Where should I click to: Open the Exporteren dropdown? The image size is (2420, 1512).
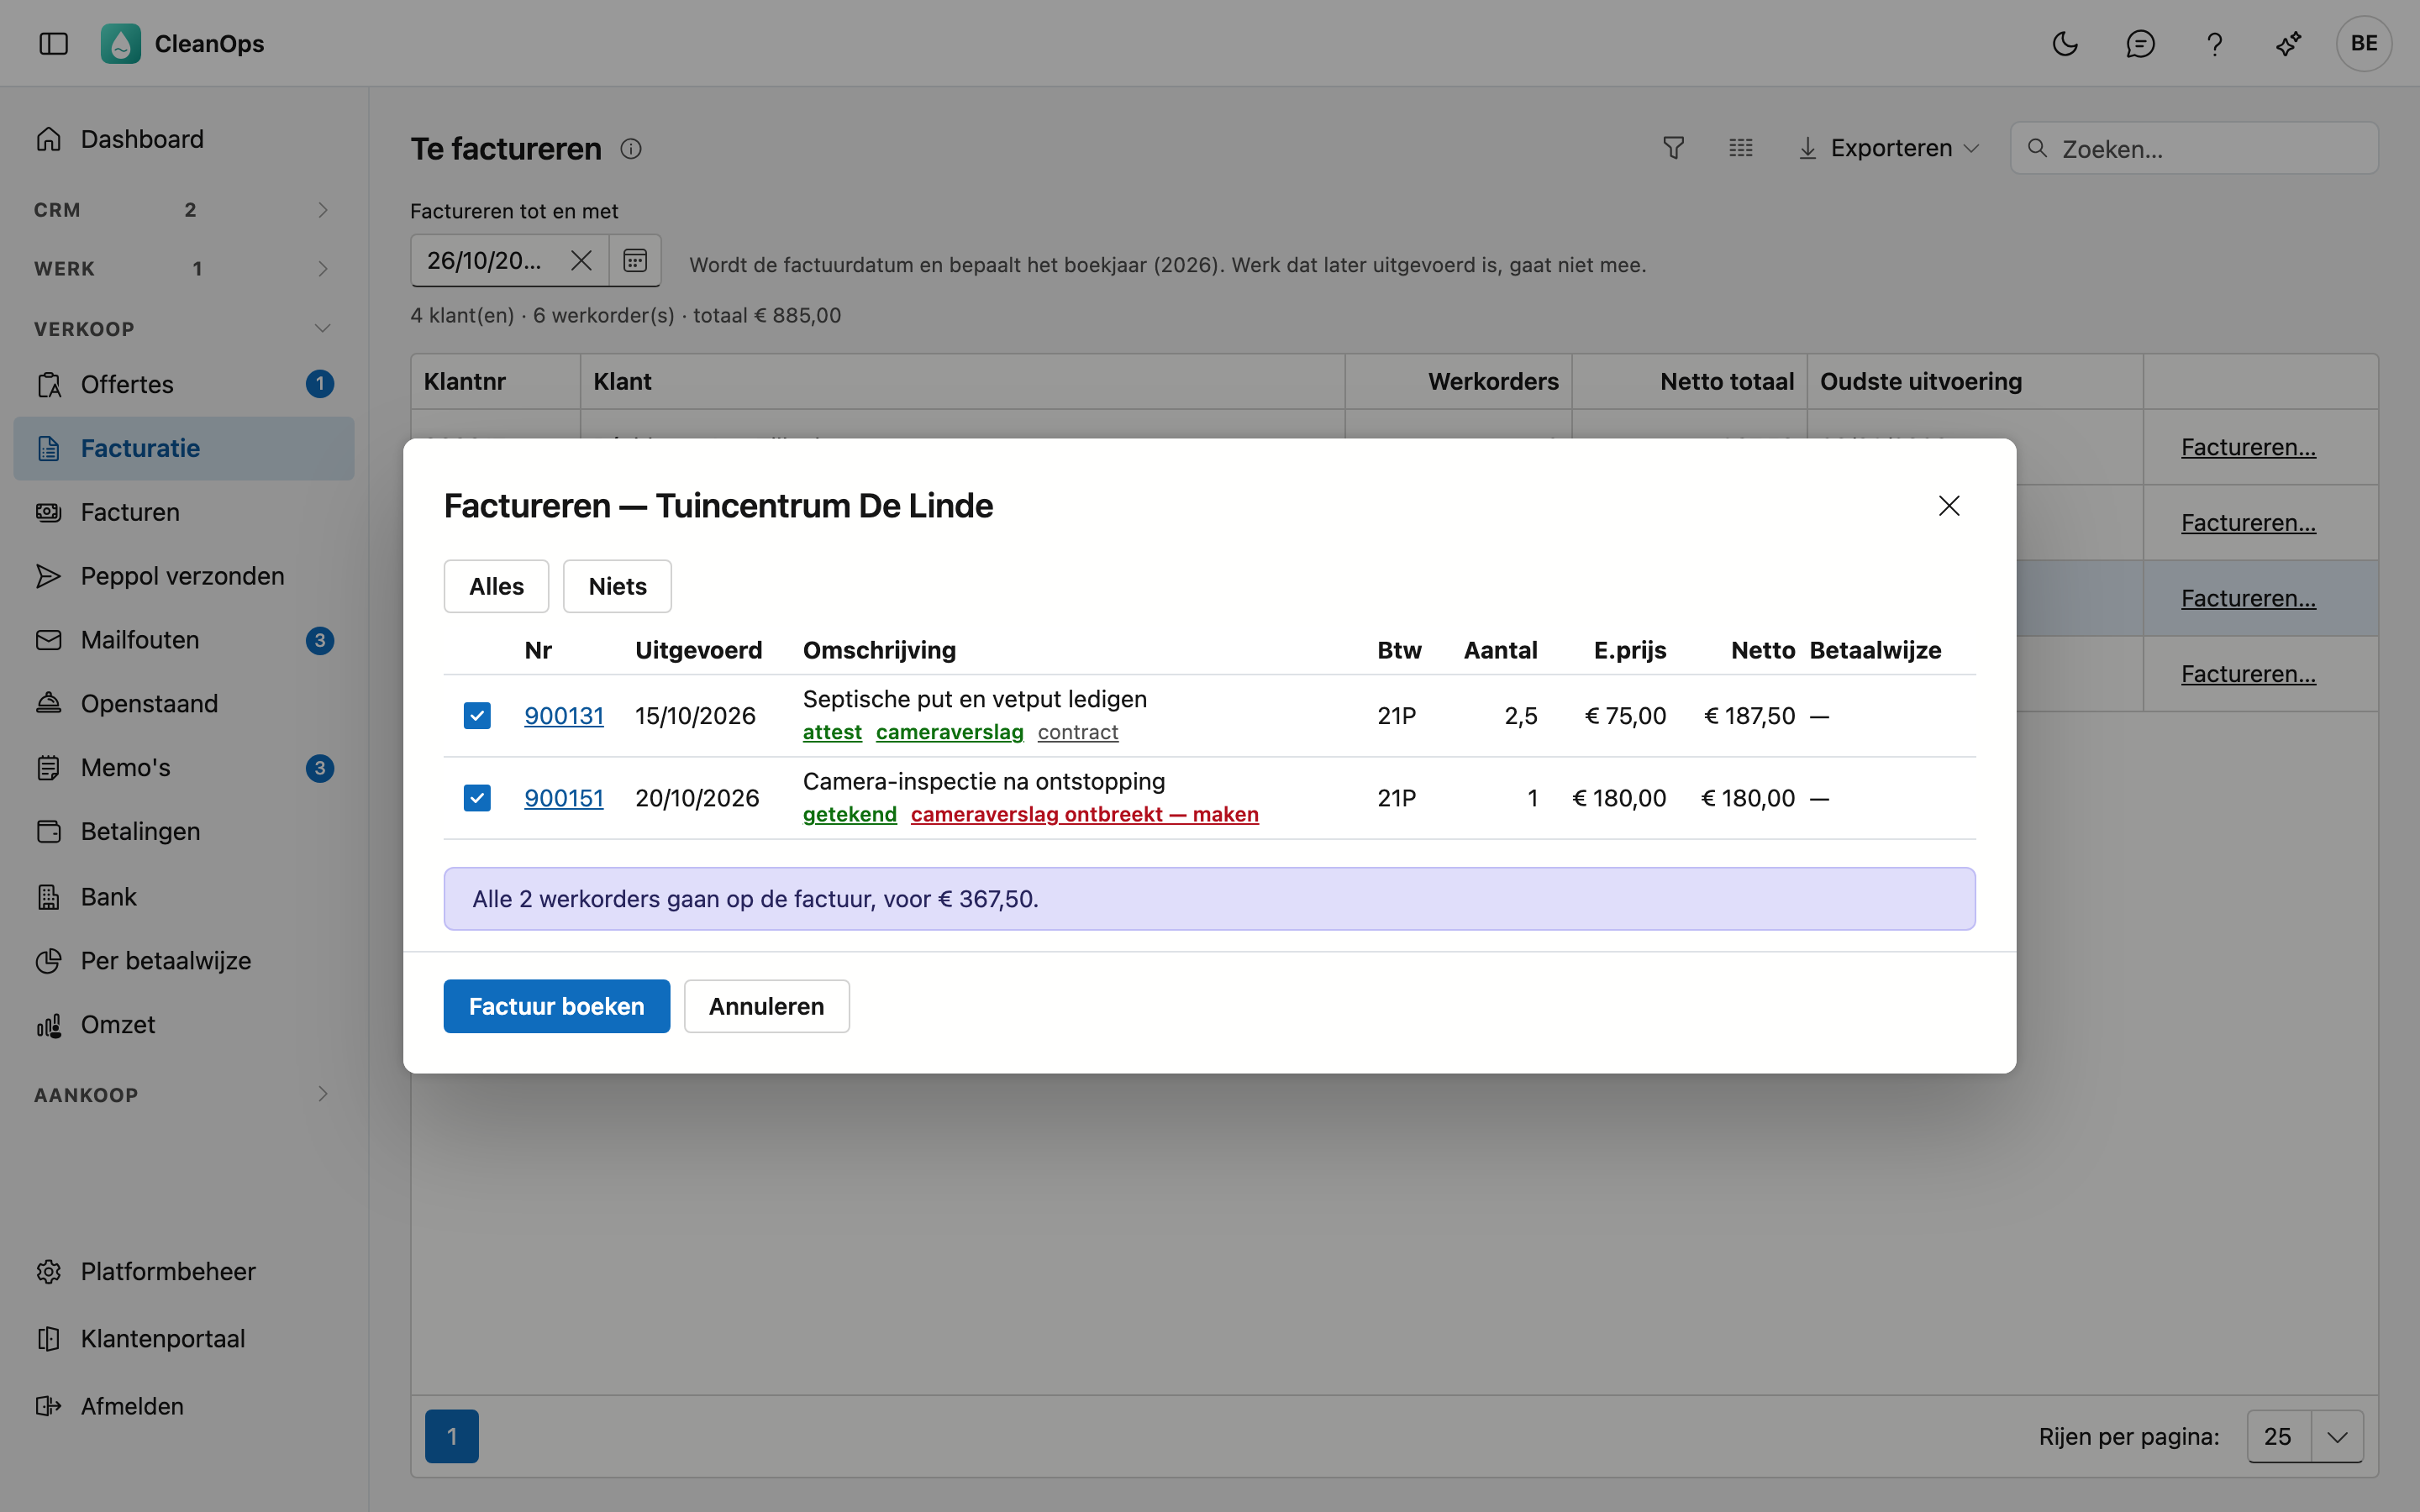(x=1889, y=148)
